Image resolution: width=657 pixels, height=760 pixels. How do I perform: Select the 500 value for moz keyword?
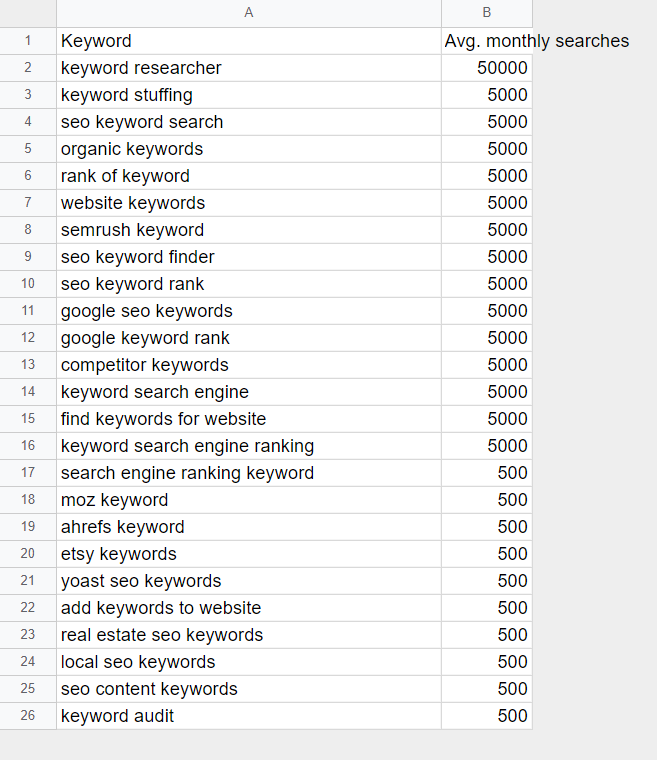tap(487, 500)
